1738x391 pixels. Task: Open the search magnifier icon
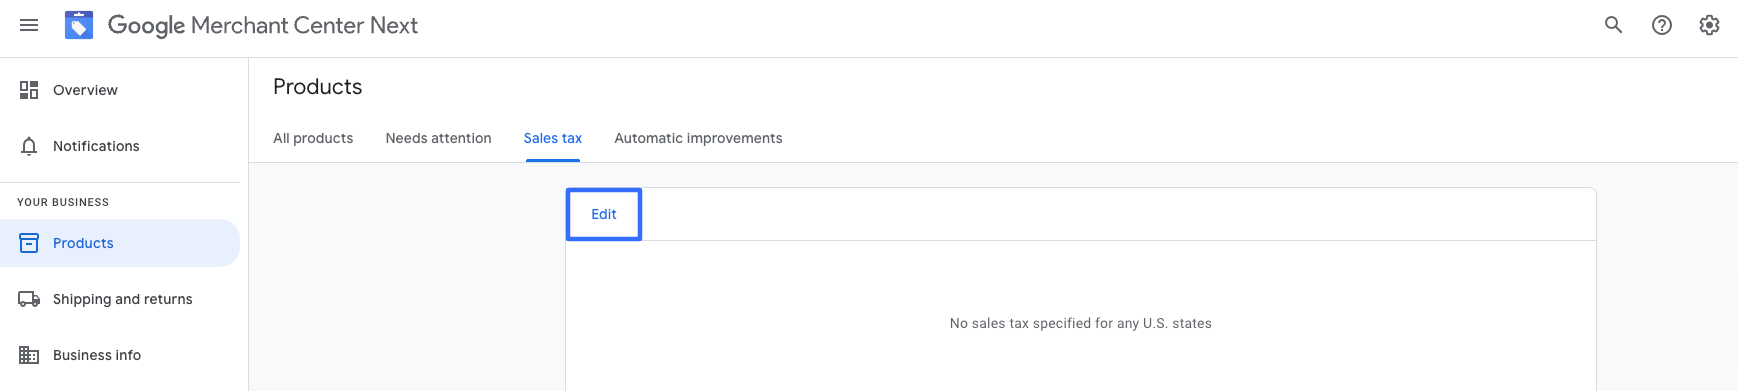pos(1613,25)
